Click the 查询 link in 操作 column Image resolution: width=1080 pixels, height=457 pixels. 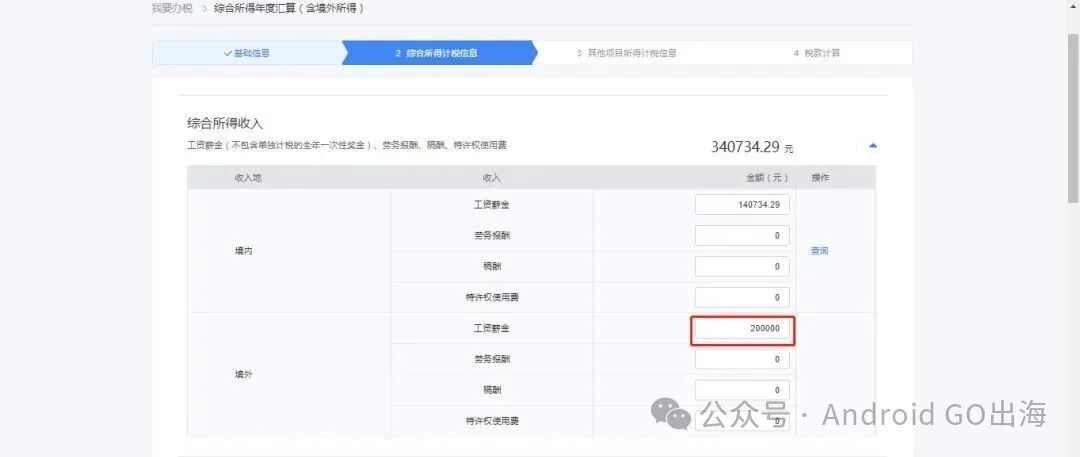(819, 251)
